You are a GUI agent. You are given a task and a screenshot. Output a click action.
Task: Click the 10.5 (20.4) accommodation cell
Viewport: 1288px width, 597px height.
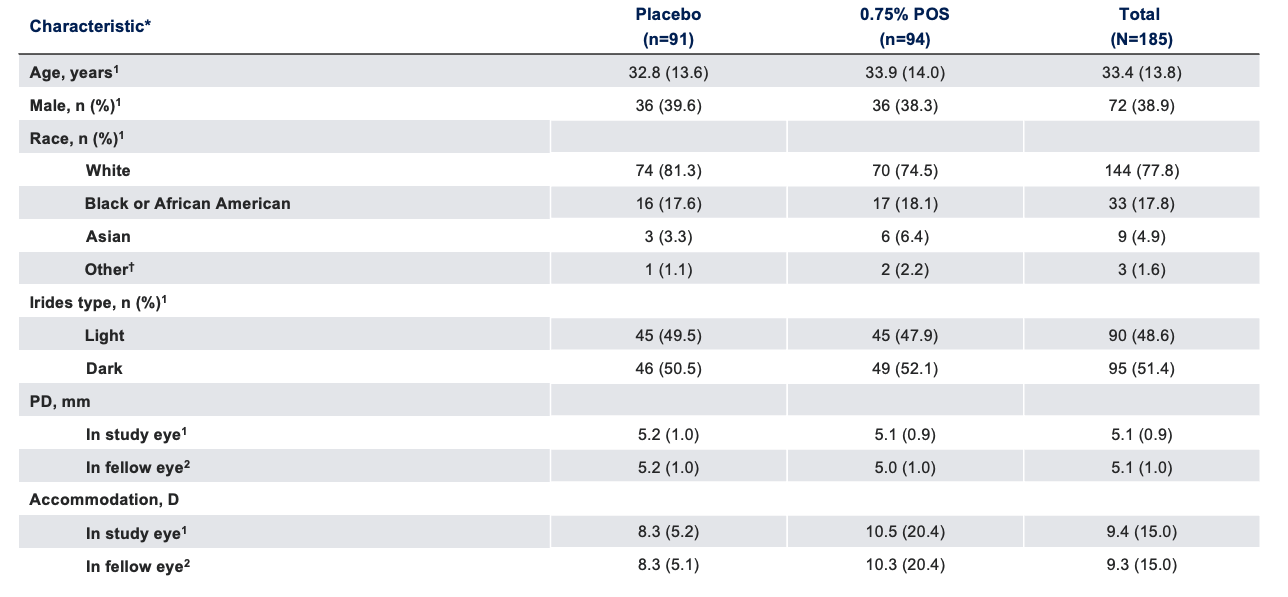click(x=904, y=533)
